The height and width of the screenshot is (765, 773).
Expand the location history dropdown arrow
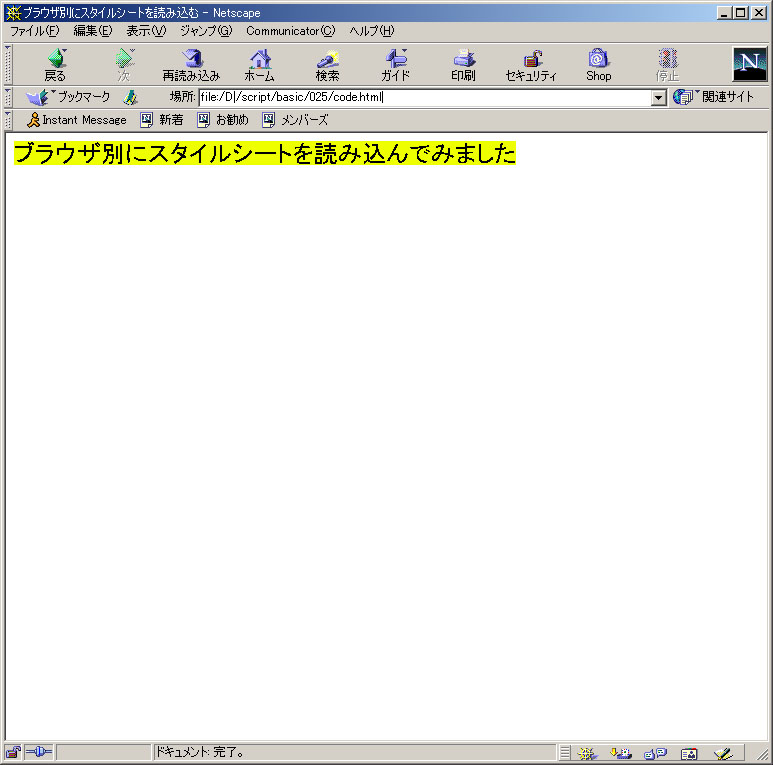659,98
